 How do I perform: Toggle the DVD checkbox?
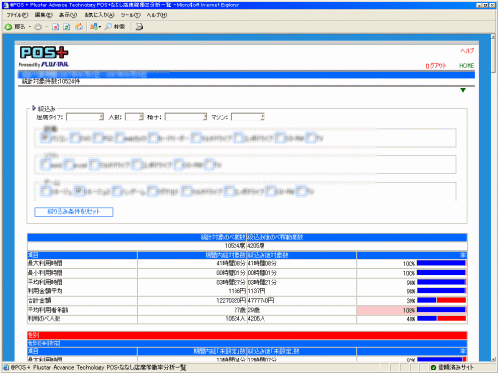point(76,138)
